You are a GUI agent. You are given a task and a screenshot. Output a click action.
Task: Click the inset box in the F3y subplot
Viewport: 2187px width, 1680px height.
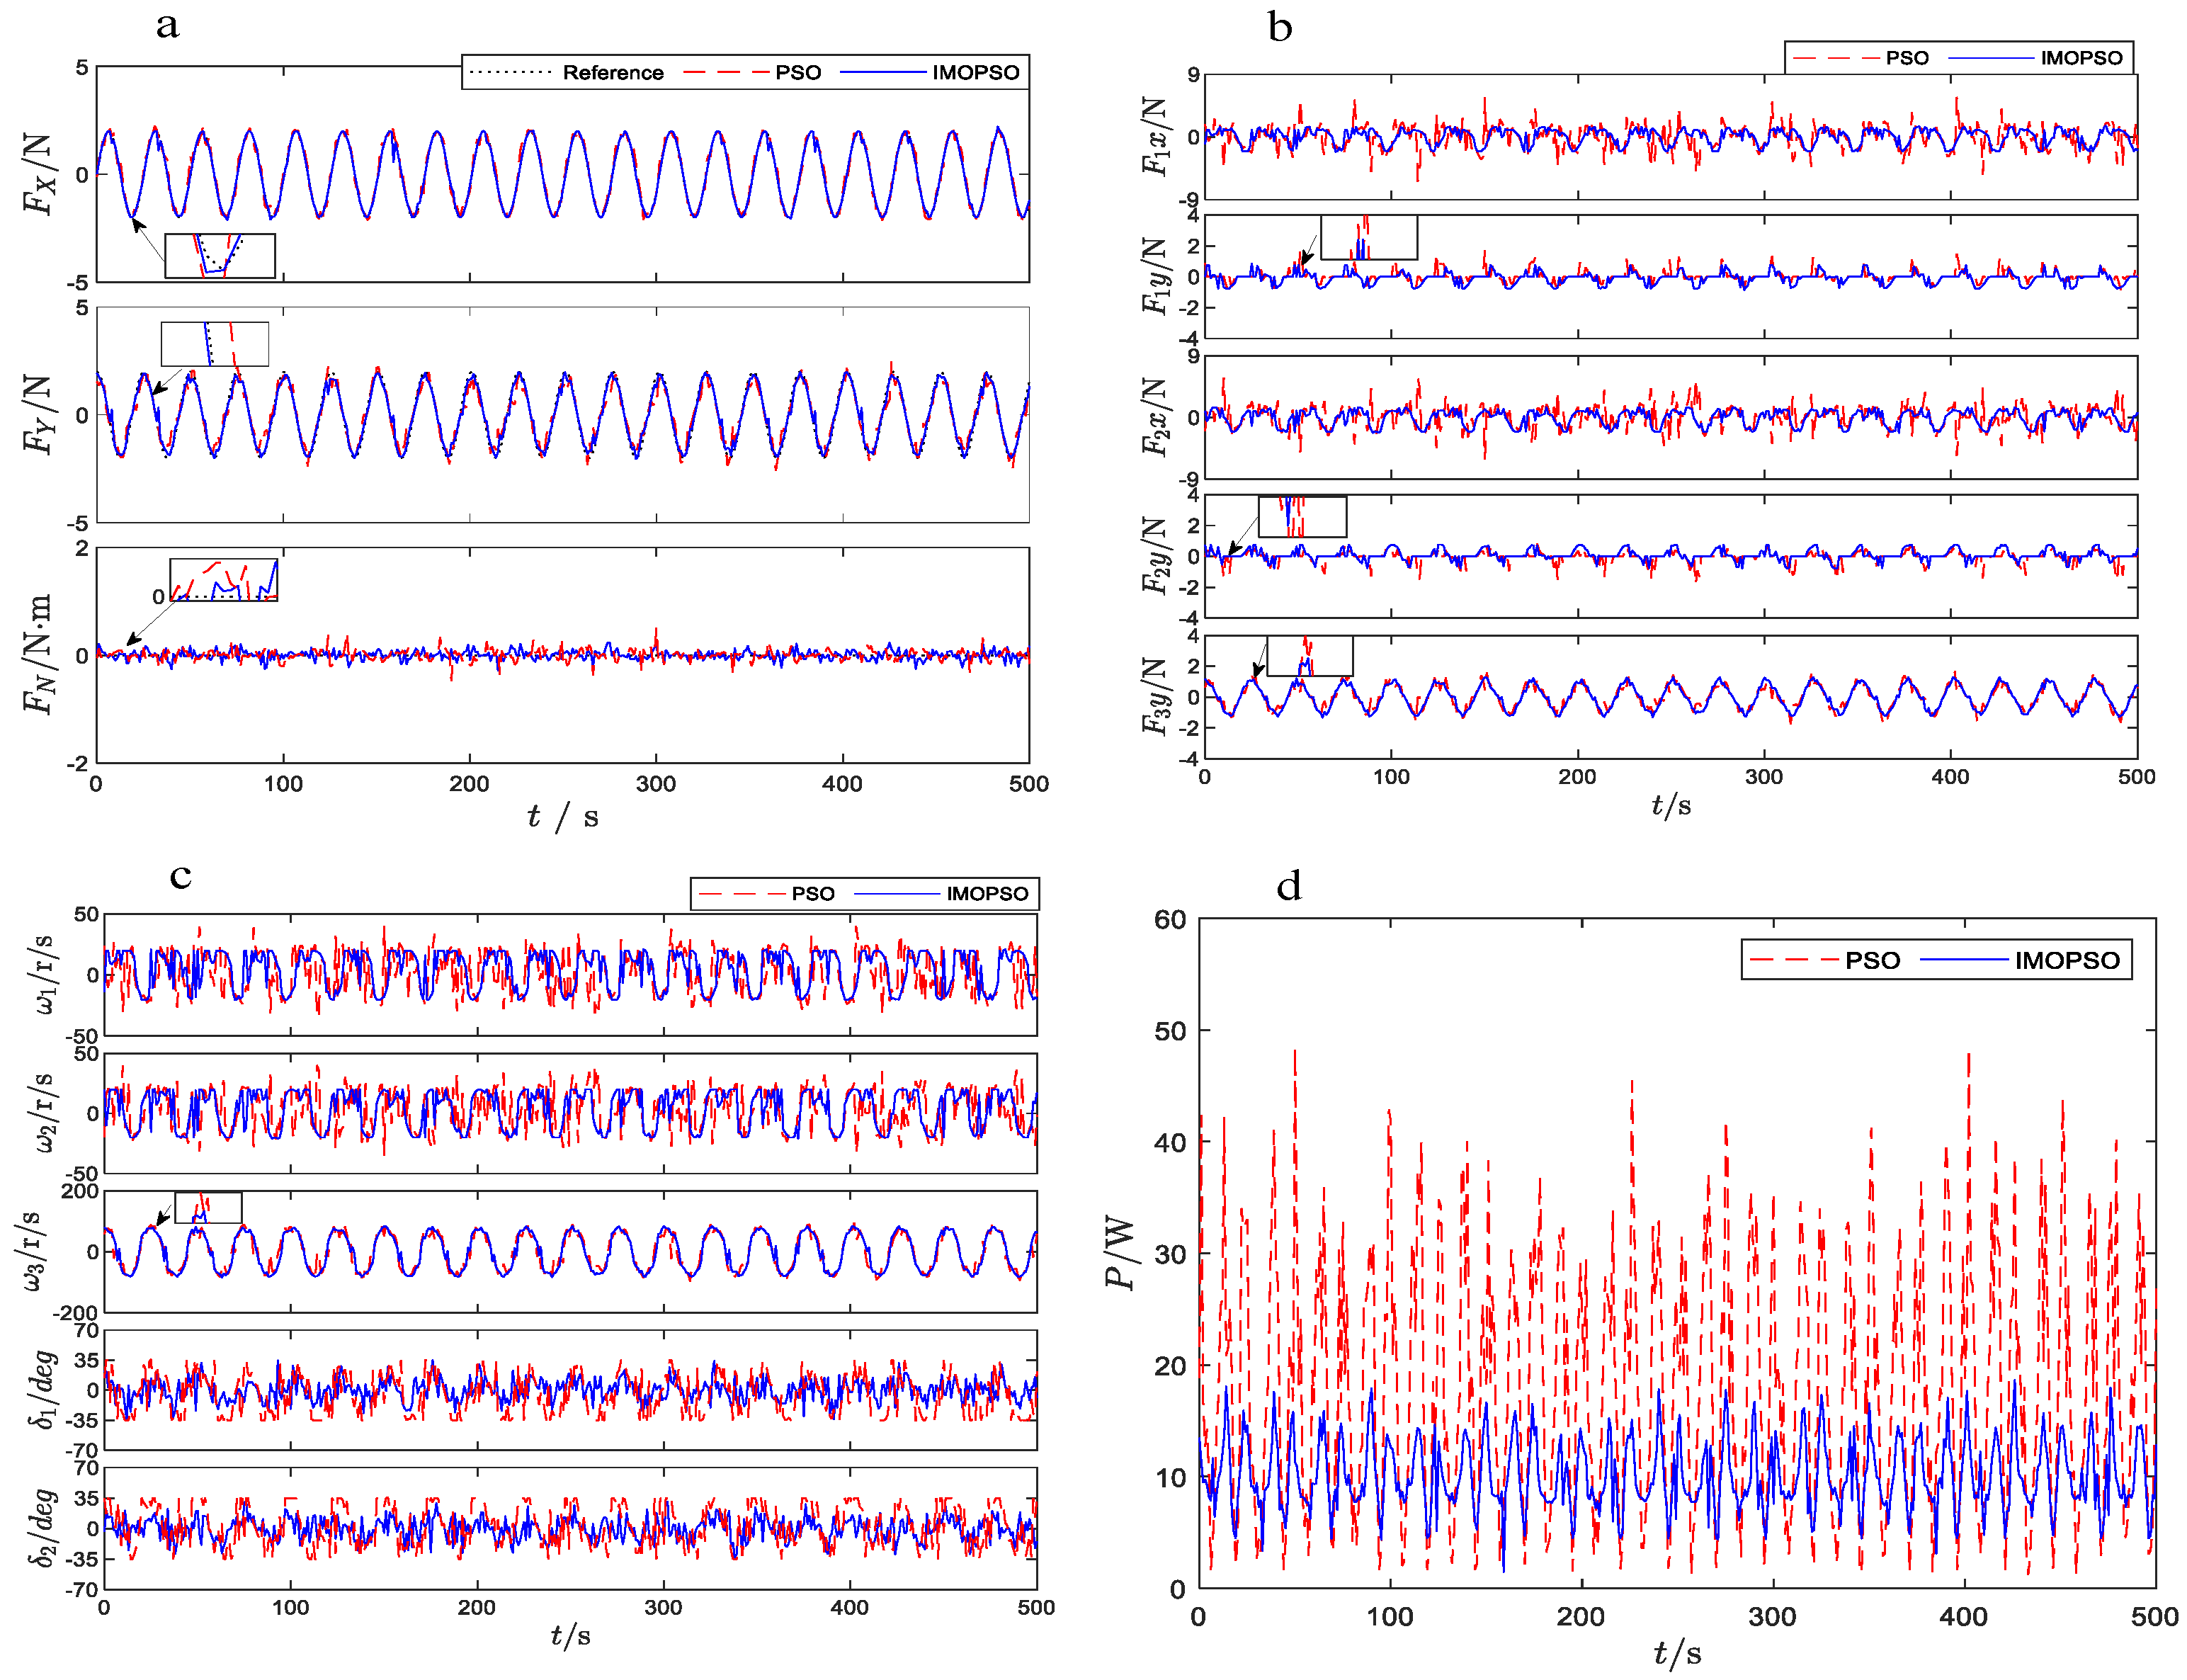click(x=1309, y=656)
